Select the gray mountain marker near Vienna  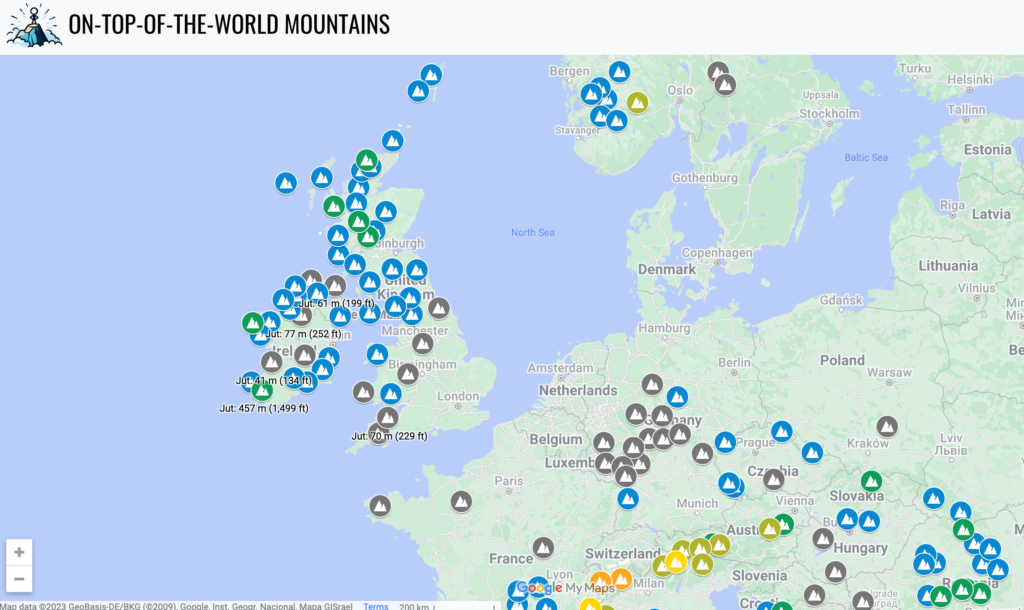point(773,478)
